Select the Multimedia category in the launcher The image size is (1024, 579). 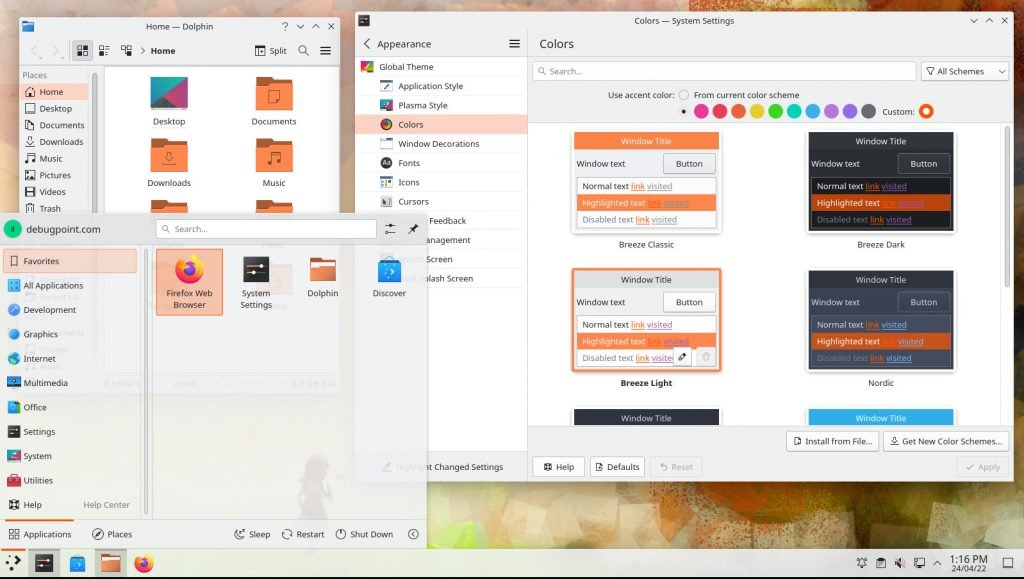click(71, 383)
